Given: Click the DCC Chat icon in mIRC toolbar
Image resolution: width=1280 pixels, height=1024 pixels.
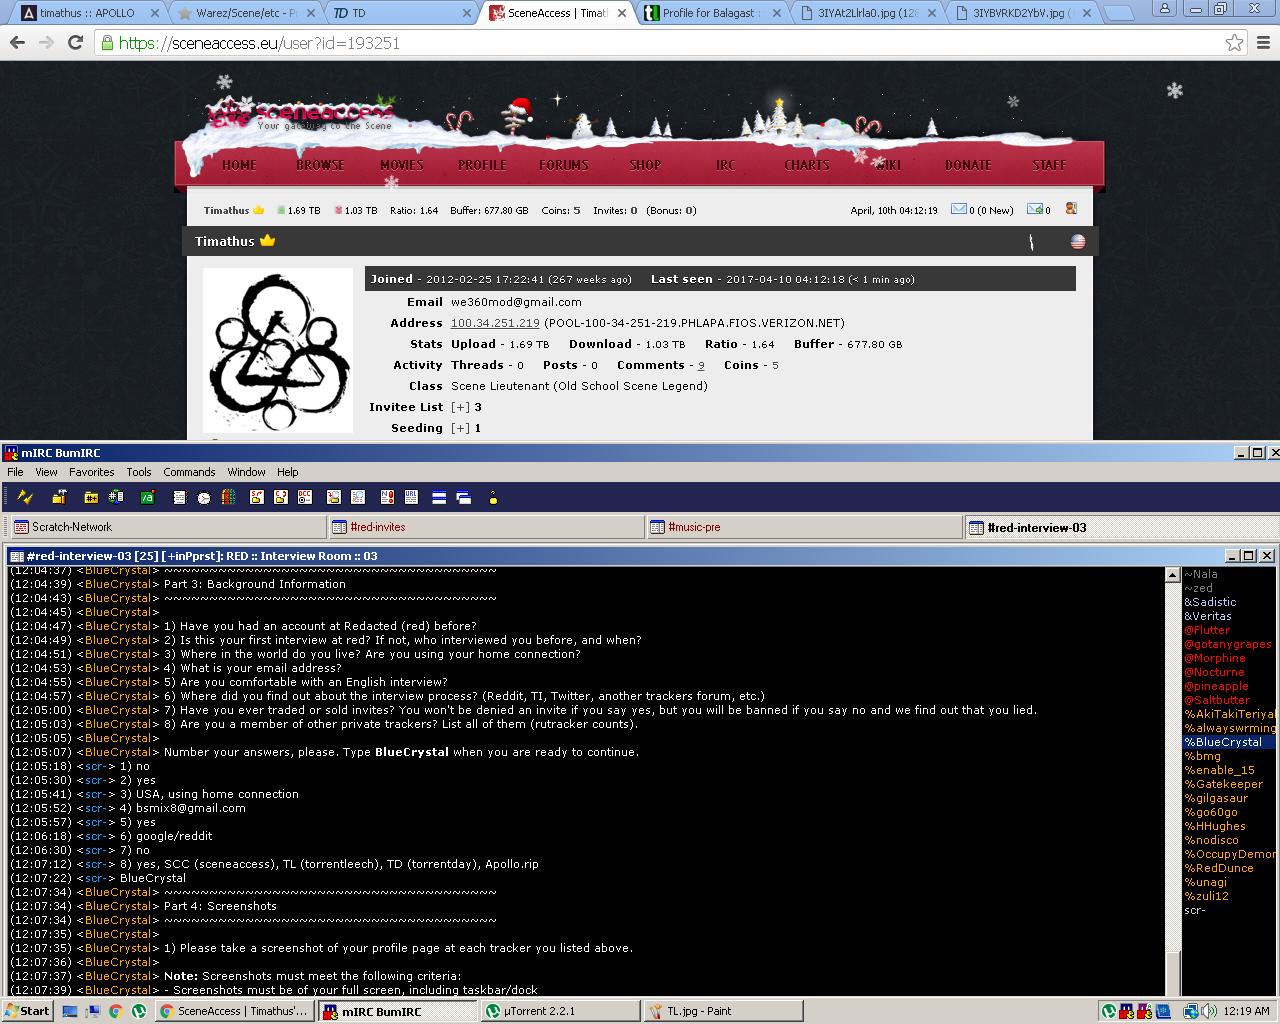Looking at the screenshot, I should pos(281,497).
